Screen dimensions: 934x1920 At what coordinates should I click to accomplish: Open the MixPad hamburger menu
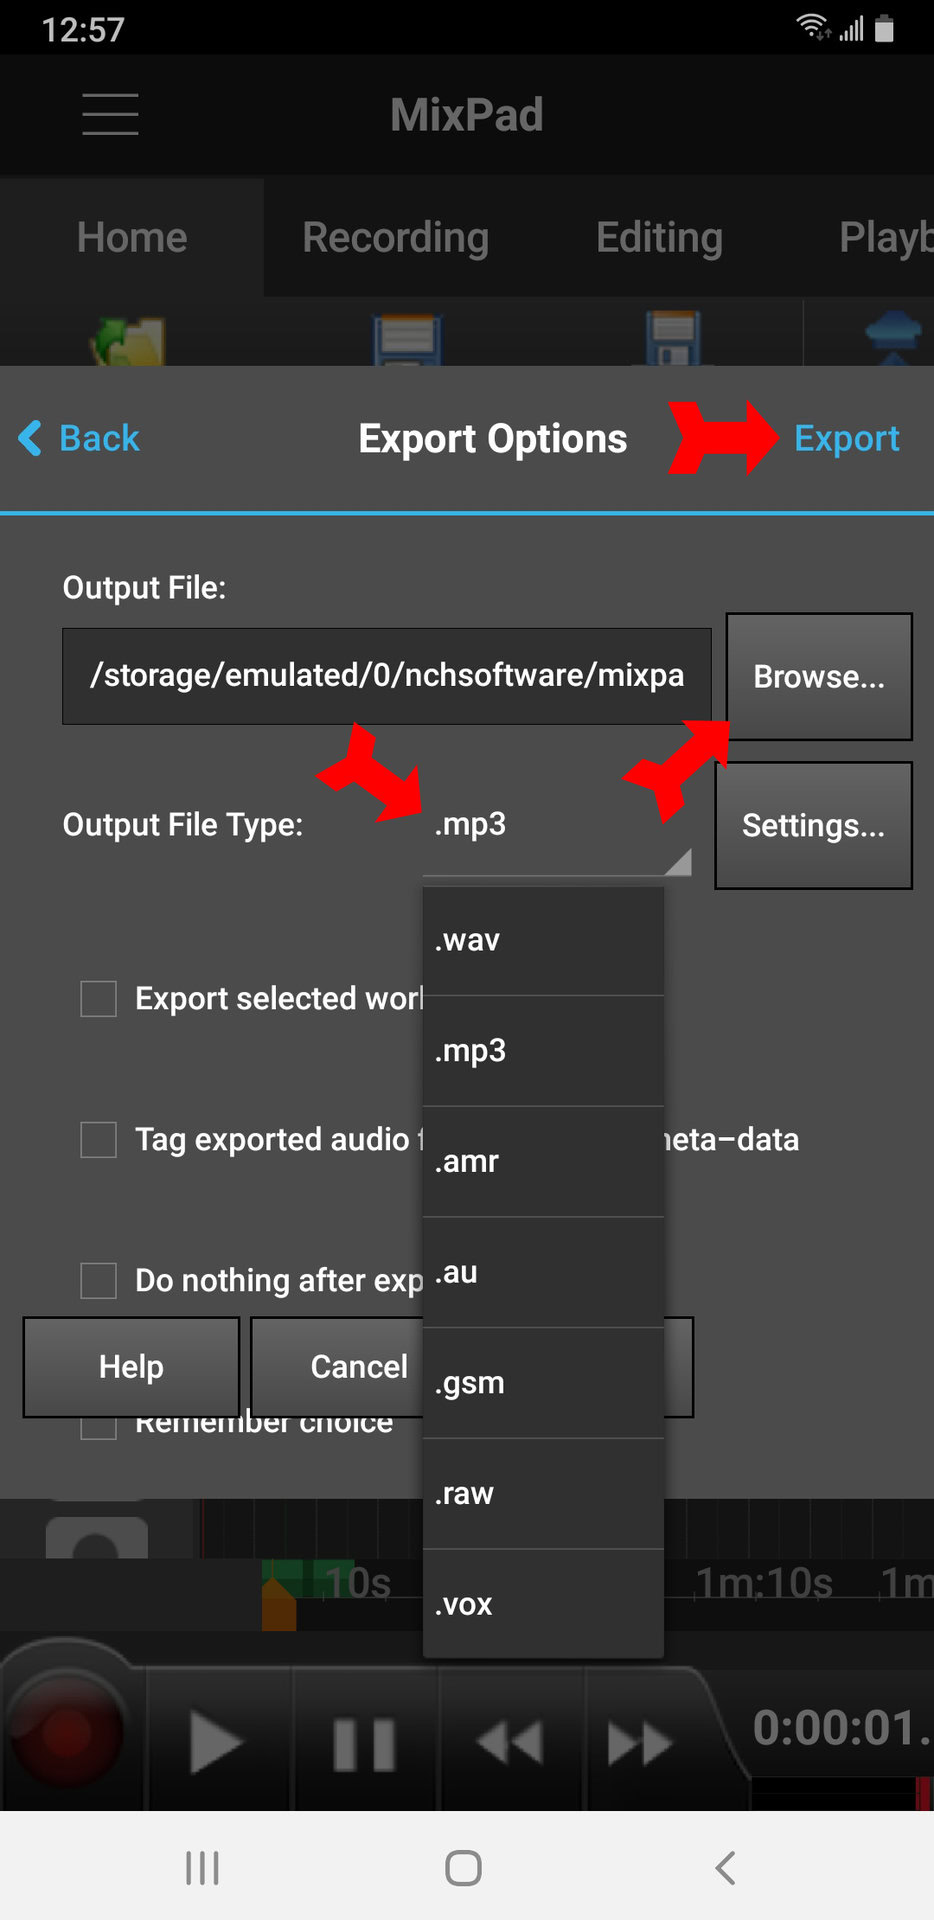pyautogui.click(x=110, y=114)
